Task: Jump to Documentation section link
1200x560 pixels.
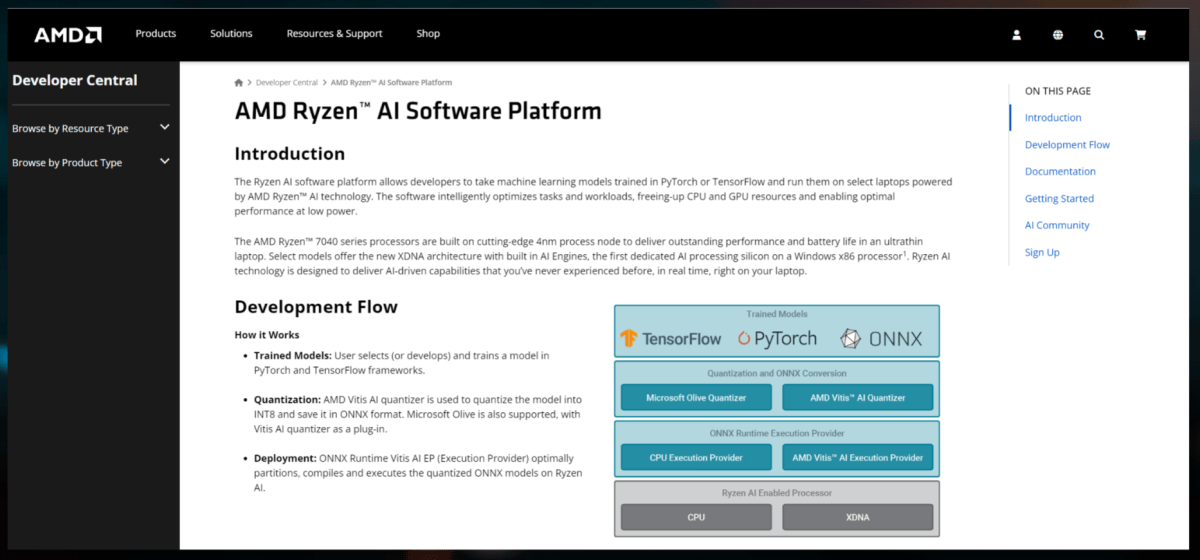Action: (1060, 171)
